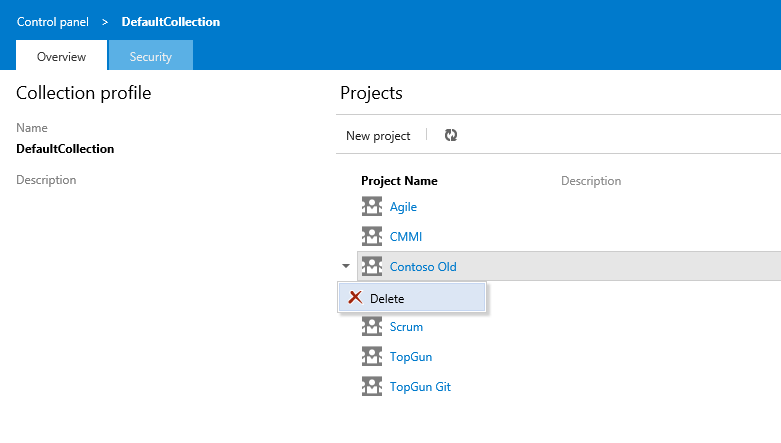
Task: Open the Agile project link
Action: (x=403, y=207)
